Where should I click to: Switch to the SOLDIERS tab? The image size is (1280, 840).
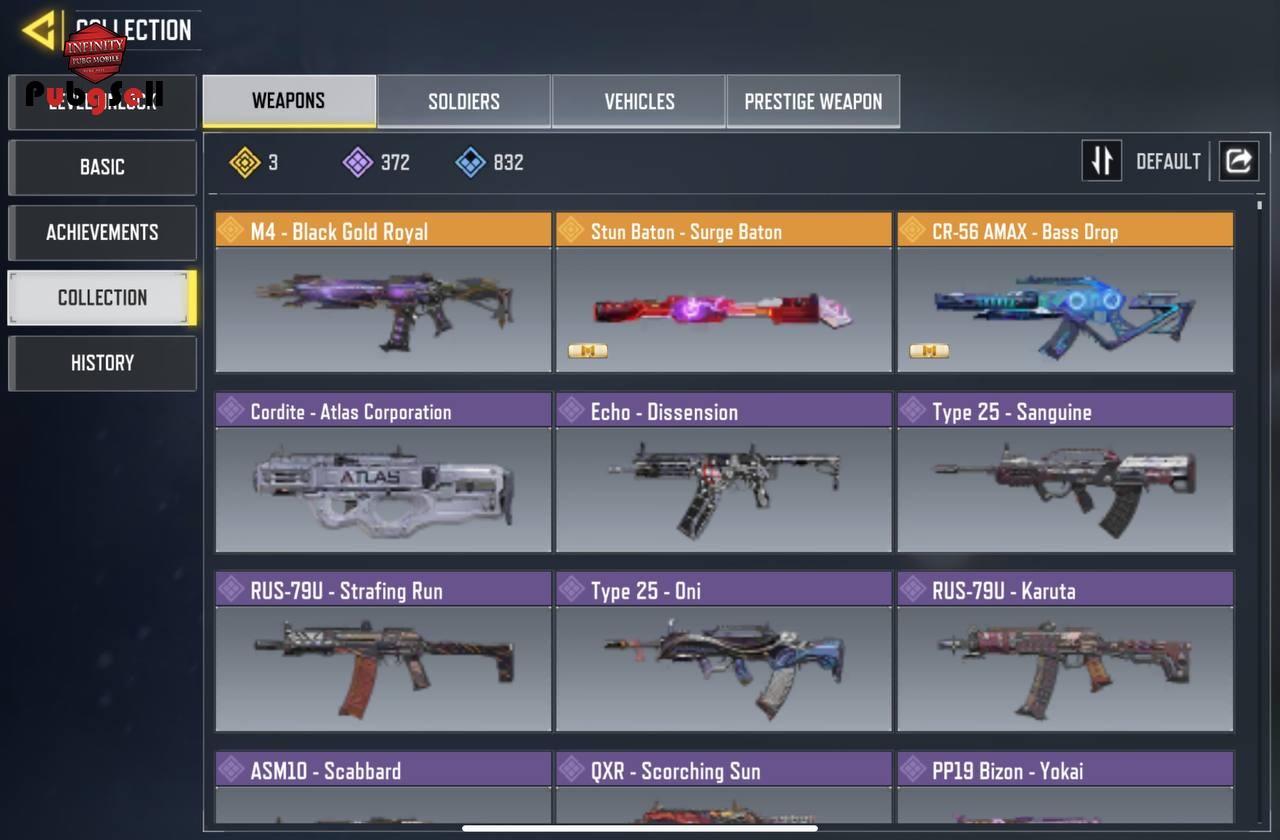tap(464, 102)
